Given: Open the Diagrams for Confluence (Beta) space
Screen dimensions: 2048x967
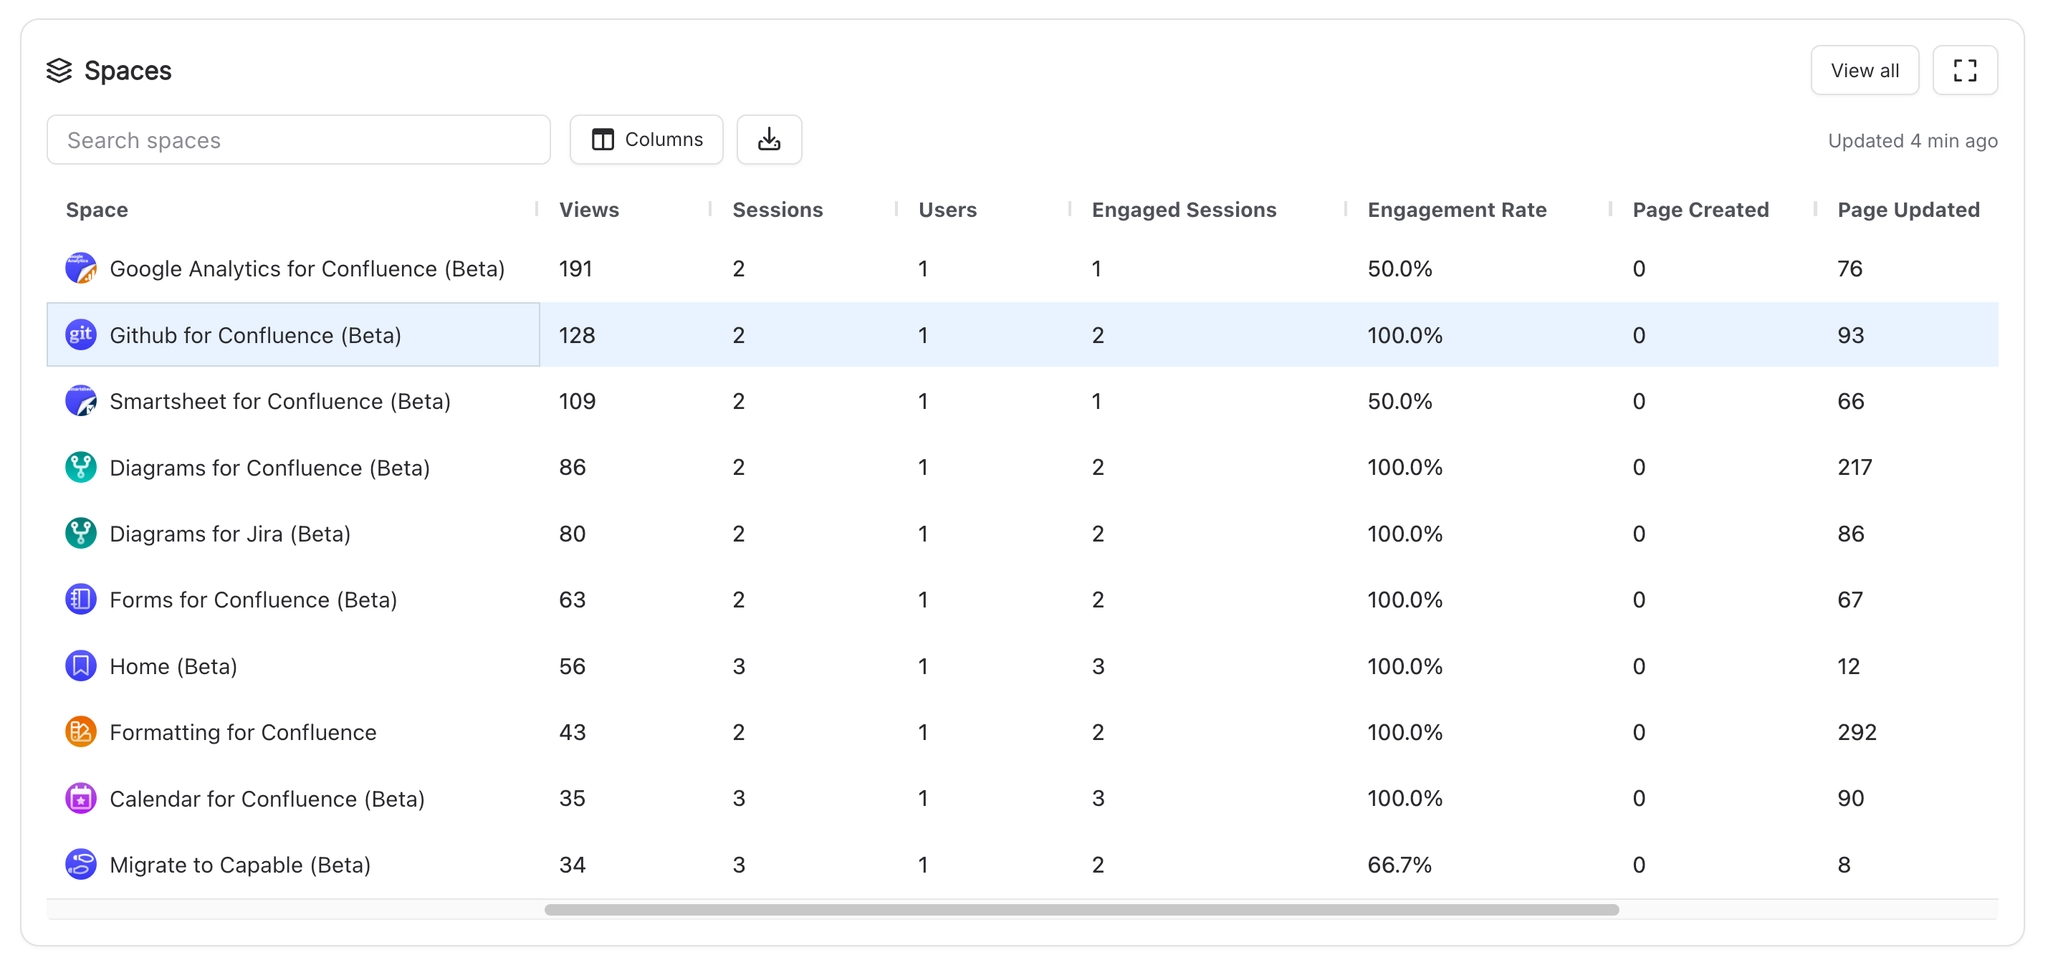Looking at the screenshot, I should point(270,467).
